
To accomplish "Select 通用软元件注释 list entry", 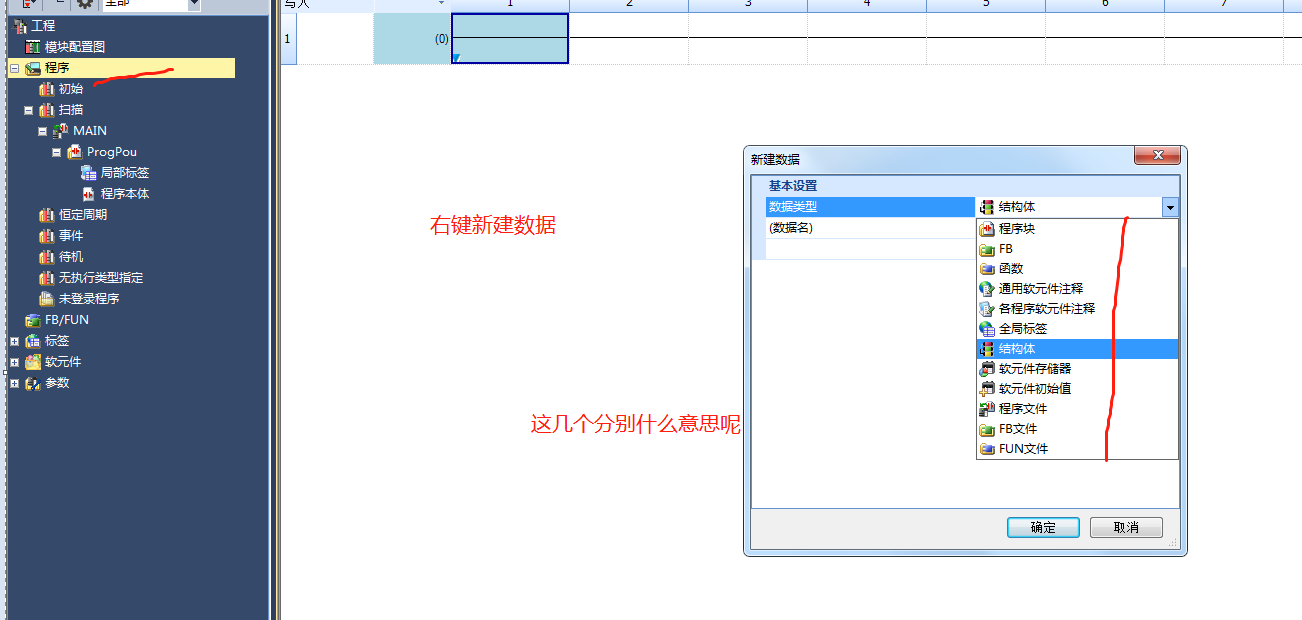I will (x=1040, y=289).
